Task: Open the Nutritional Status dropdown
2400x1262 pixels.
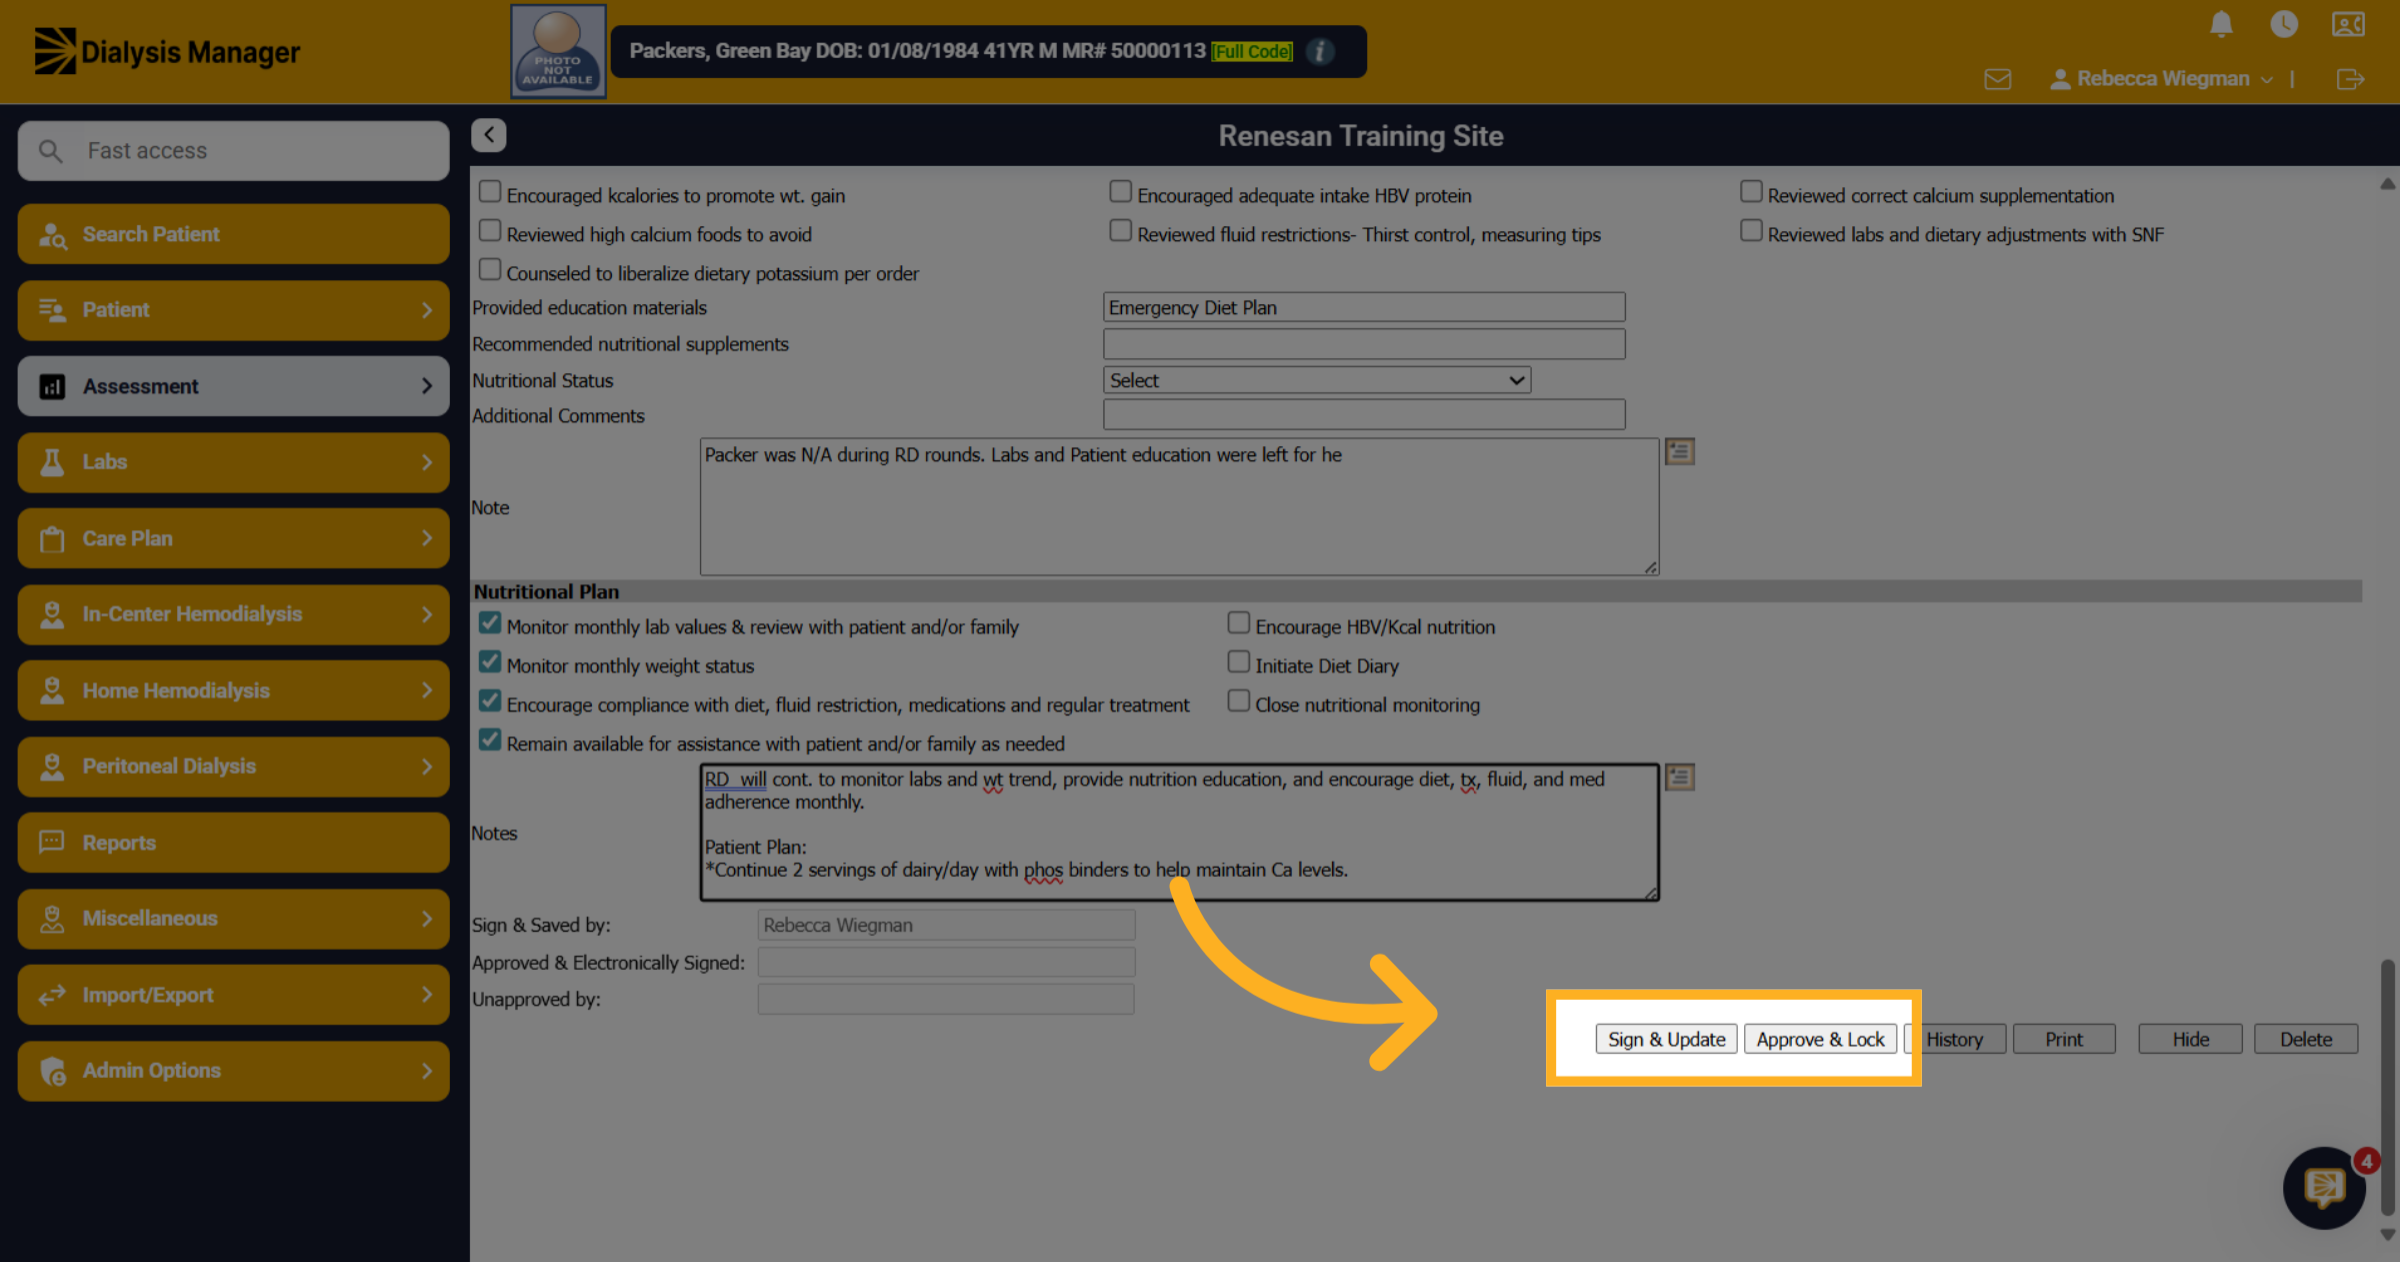Action: (1317, 380)
